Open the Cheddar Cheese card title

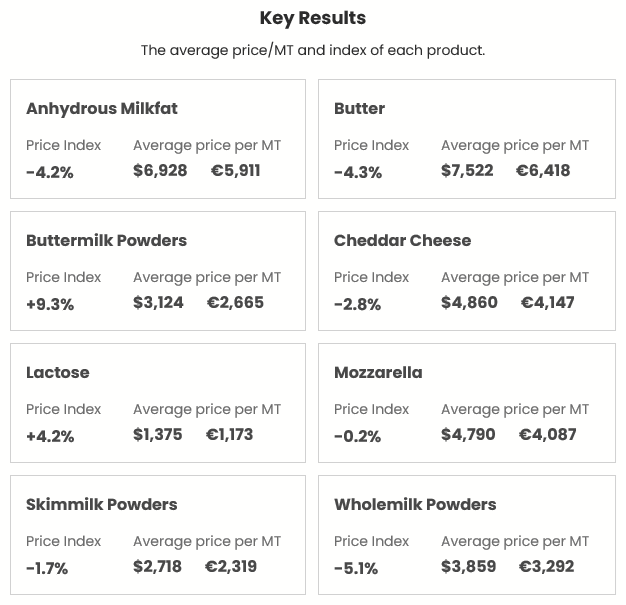click(x=402, y=240)
